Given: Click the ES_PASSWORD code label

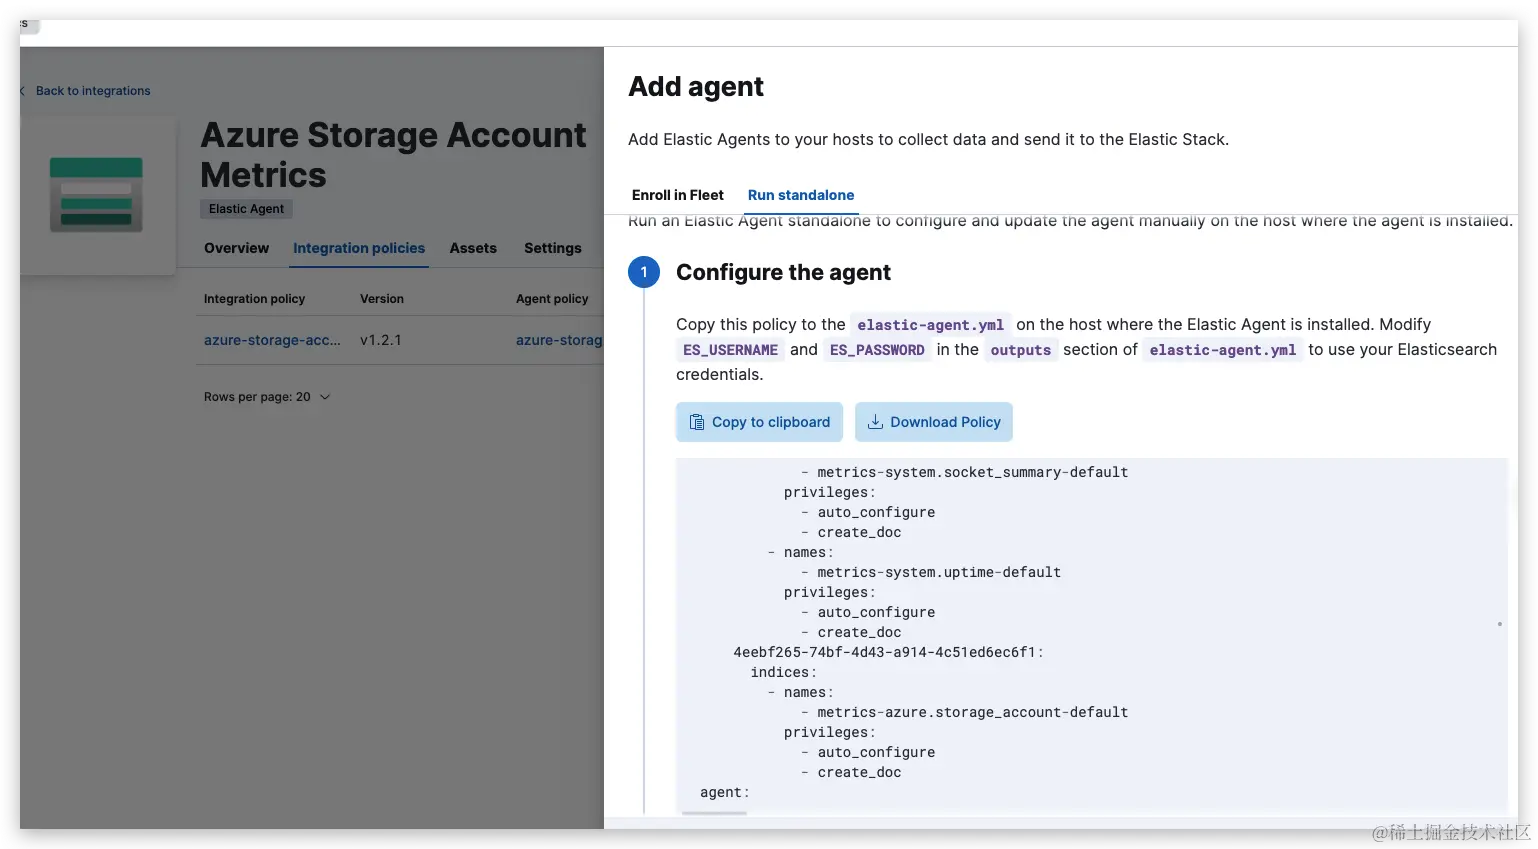Looking at the screenshot, I should [877, 350].
